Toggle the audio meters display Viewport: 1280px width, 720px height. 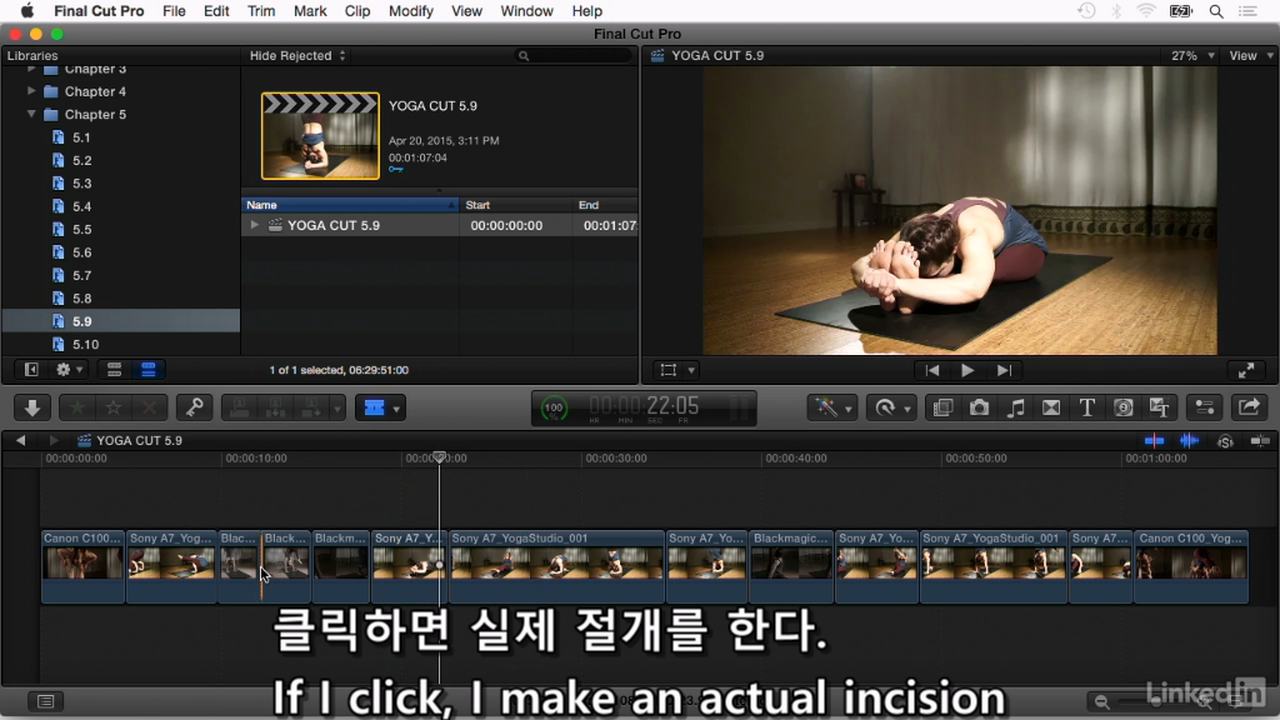pos(739,408)
